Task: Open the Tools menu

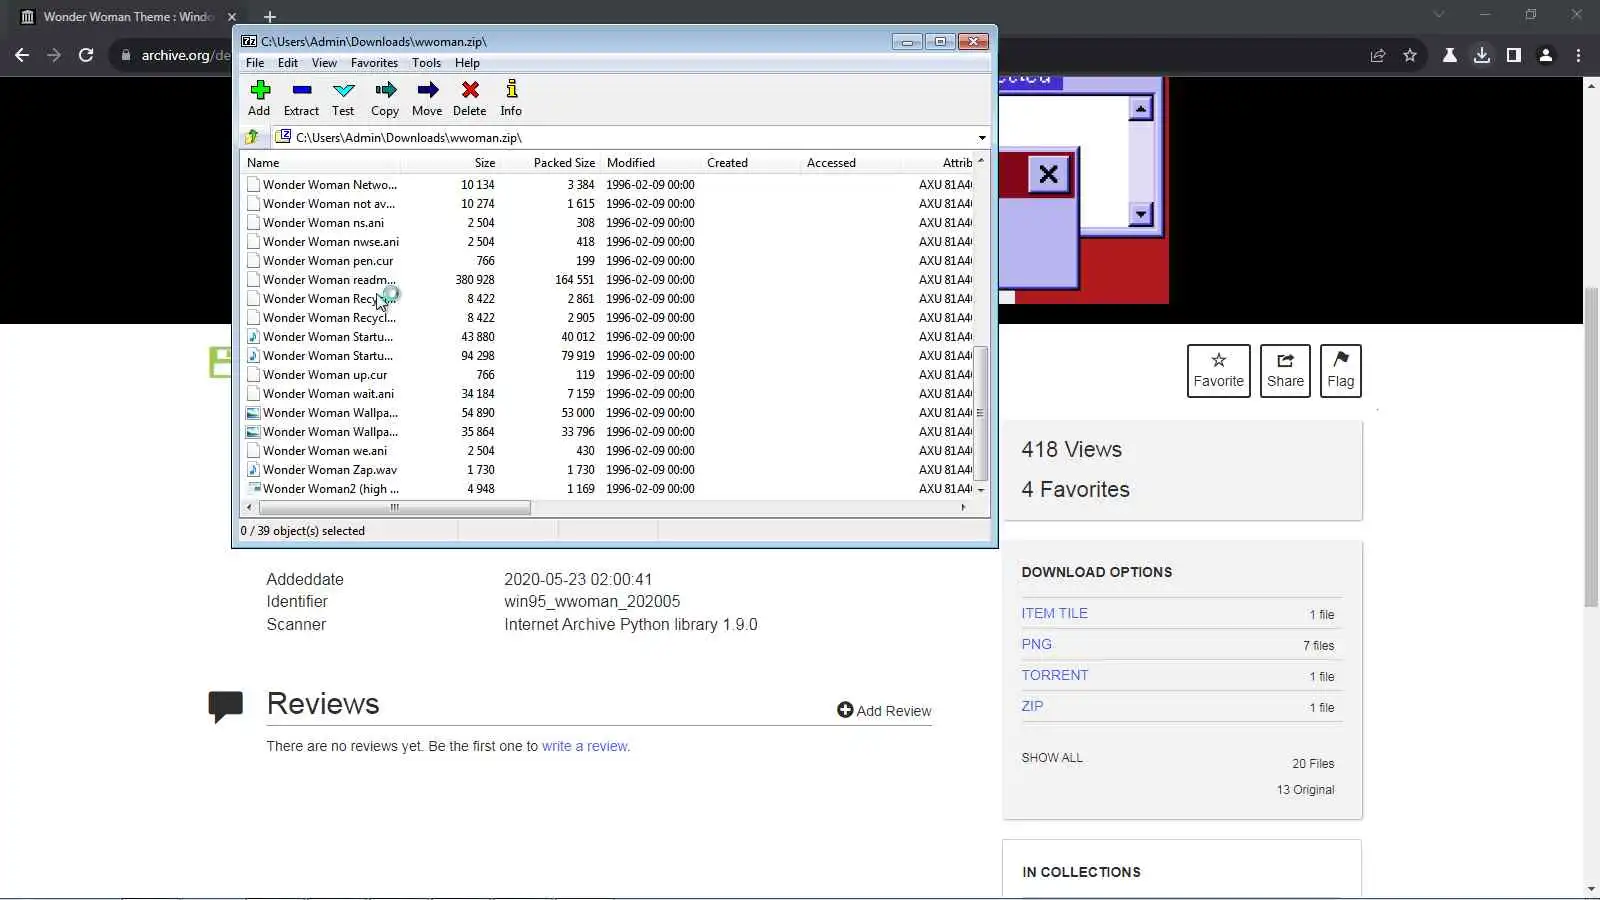Action: [x=426, y=63]
